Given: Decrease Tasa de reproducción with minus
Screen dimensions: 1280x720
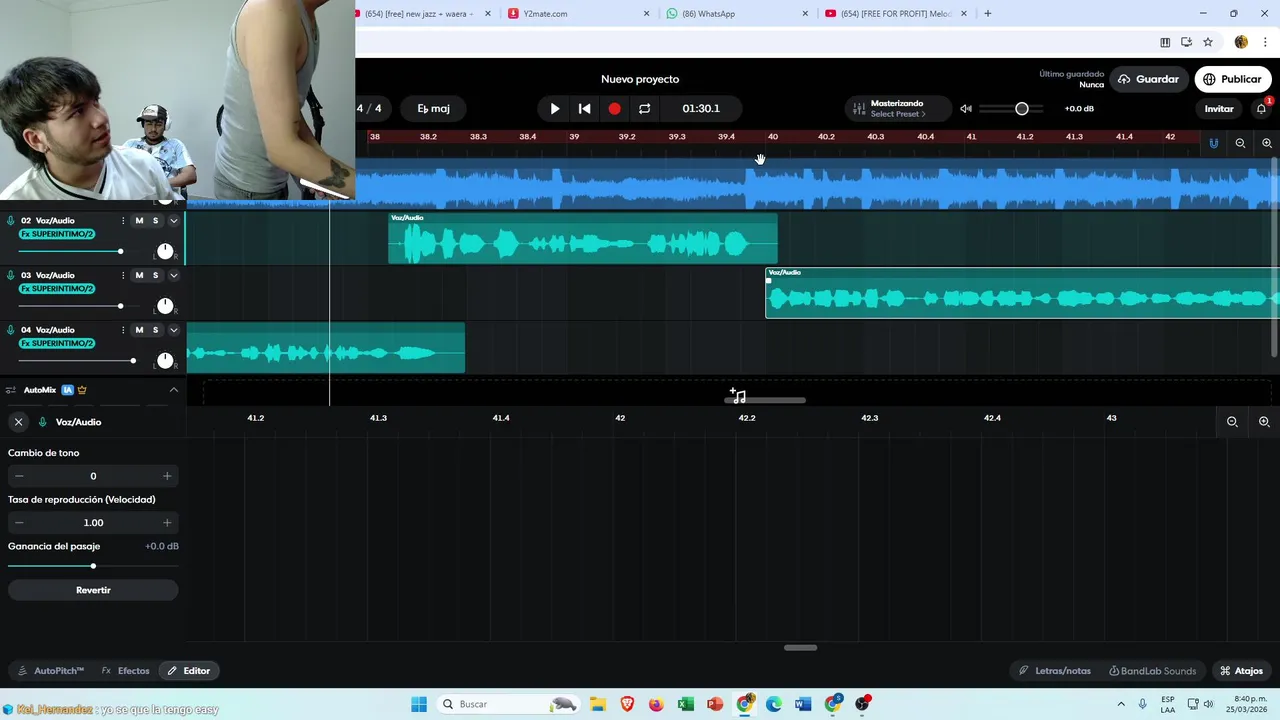Looking at the screenshot, I should point(19,522).
